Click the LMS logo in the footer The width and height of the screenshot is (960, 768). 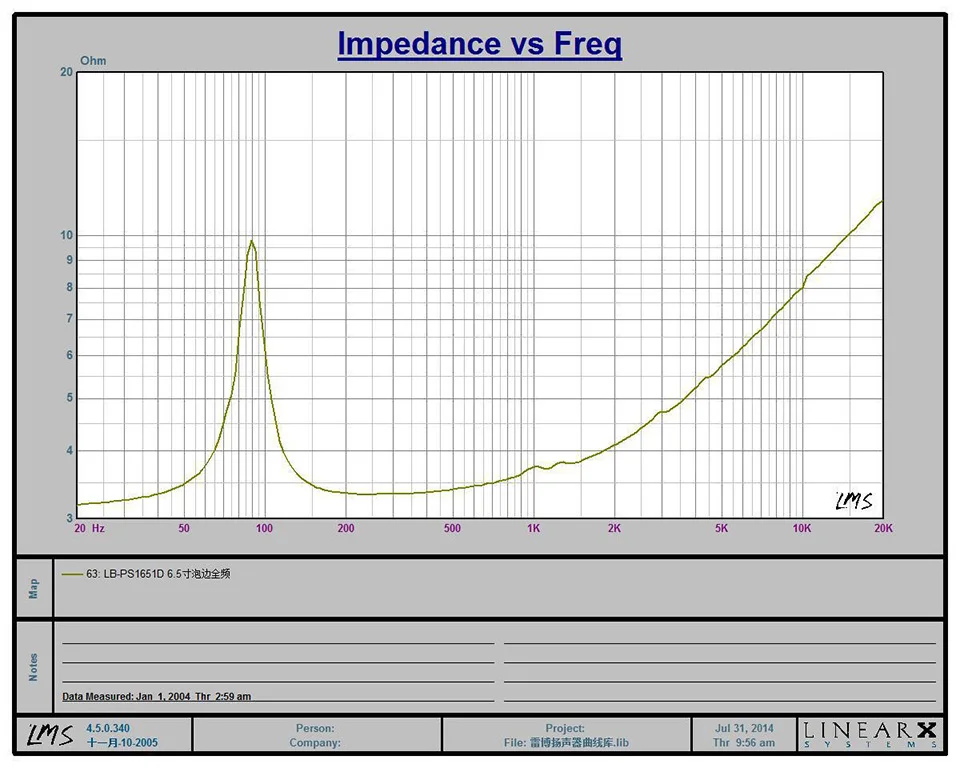click(x=50, y=735)
